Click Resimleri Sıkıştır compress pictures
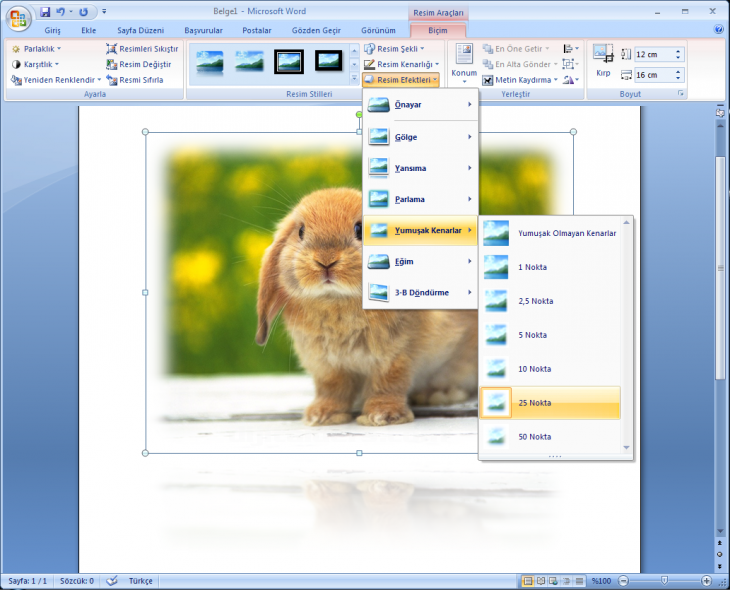The height and width of the screenshot is (590, 730). (x=142, y=48)
